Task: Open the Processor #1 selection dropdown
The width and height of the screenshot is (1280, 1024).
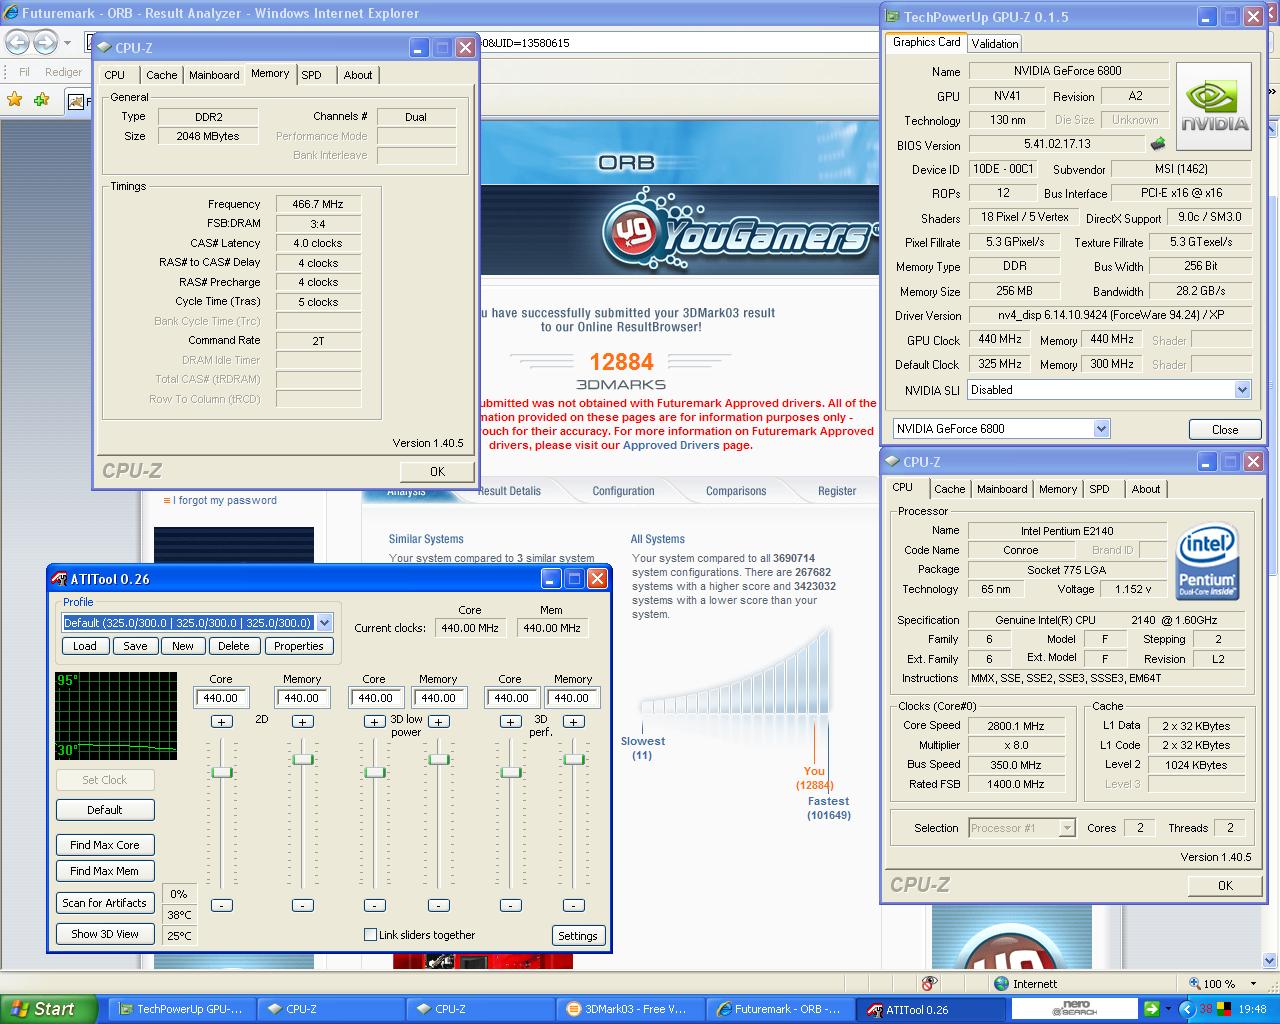Action: [x=1067, y=828]
